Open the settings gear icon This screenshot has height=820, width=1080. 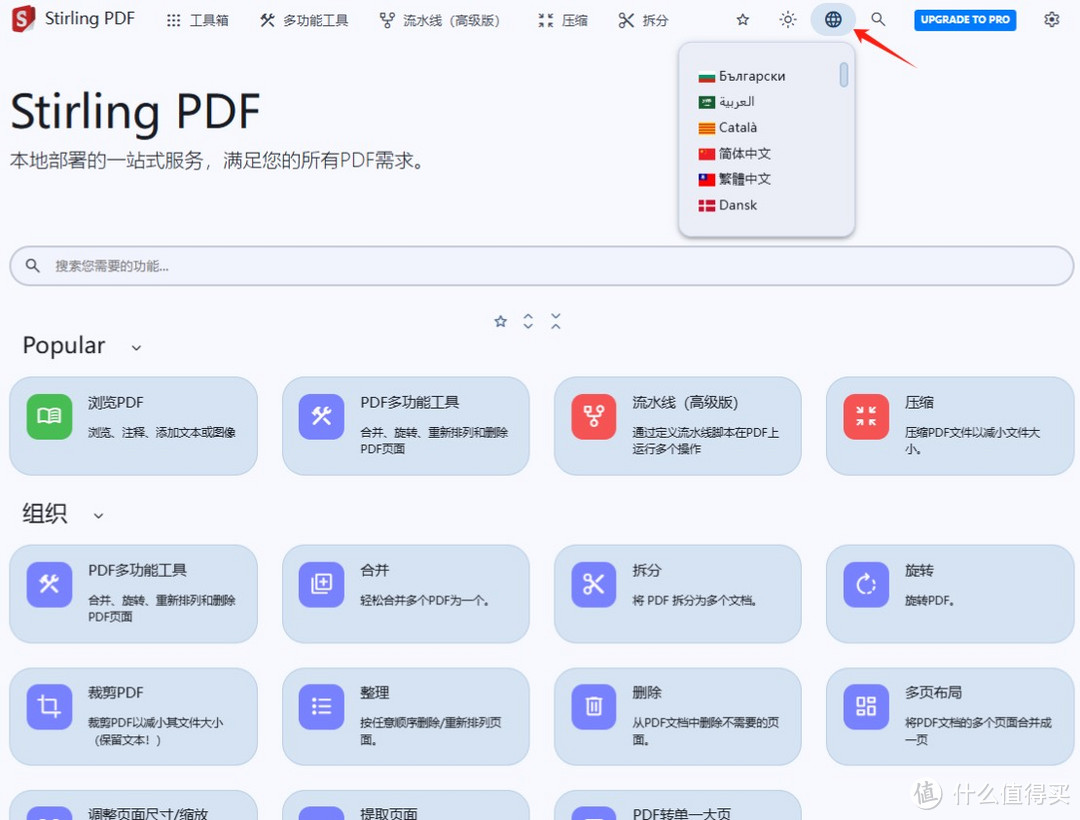(1051, 19)
